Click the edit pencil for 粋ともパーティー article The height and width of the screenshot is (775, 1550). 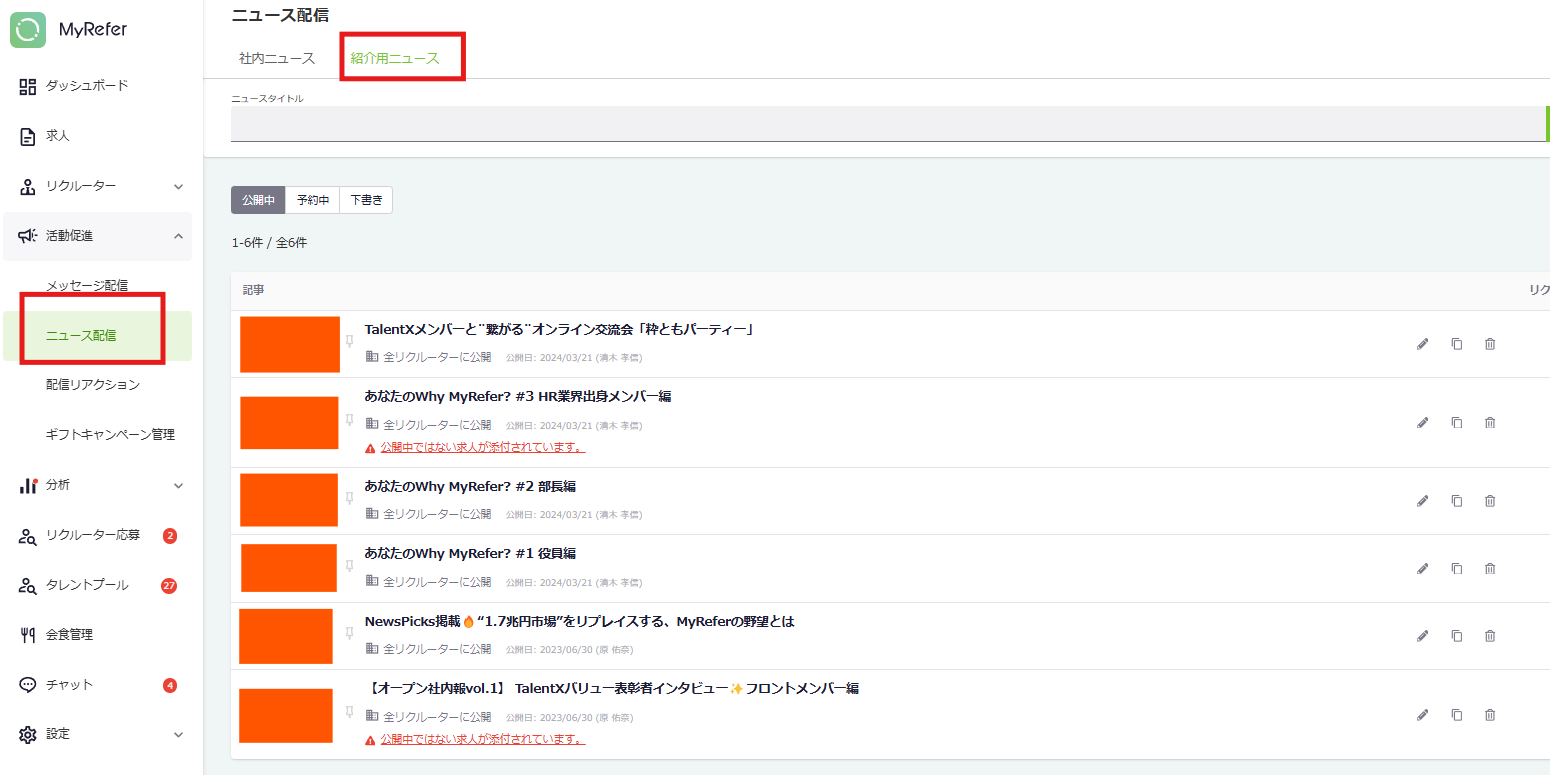tap(1422, 344)
